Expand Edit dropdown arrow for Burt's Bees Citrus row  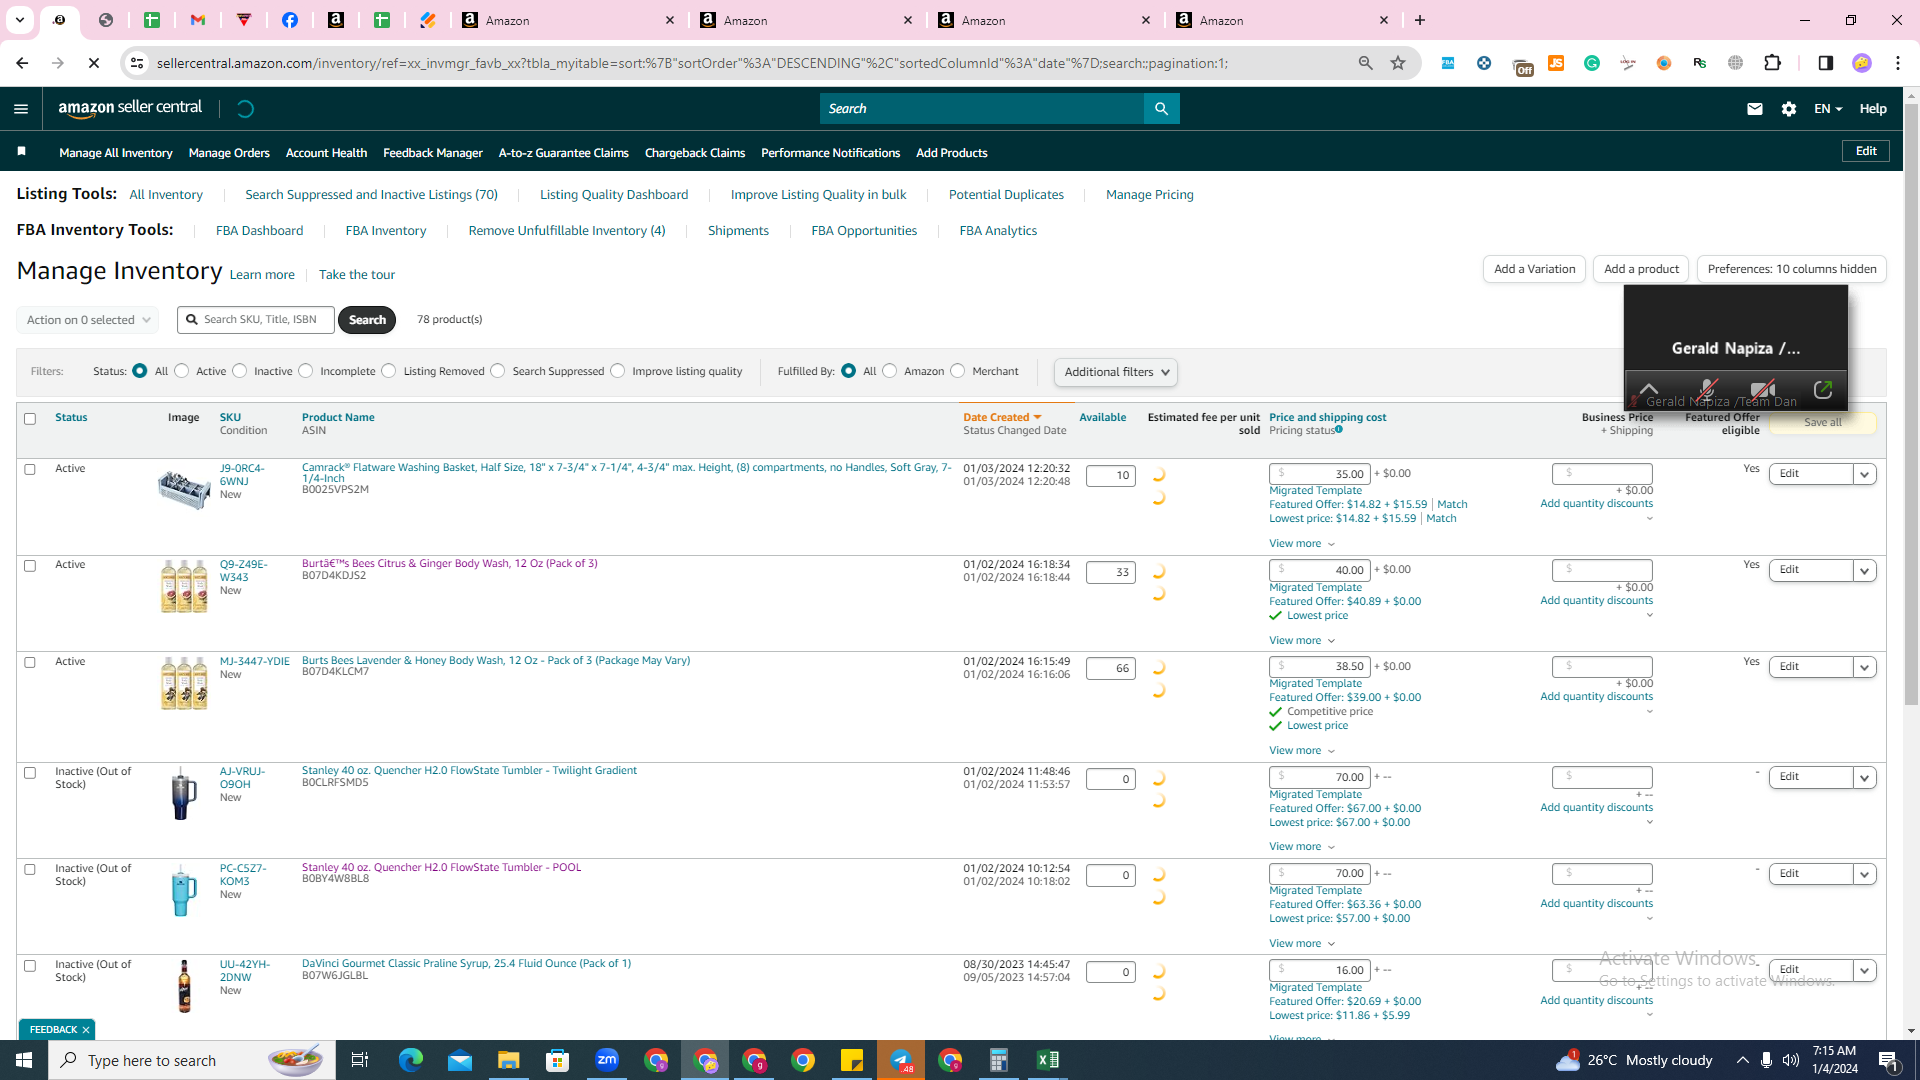click(x=1865, y=570)
